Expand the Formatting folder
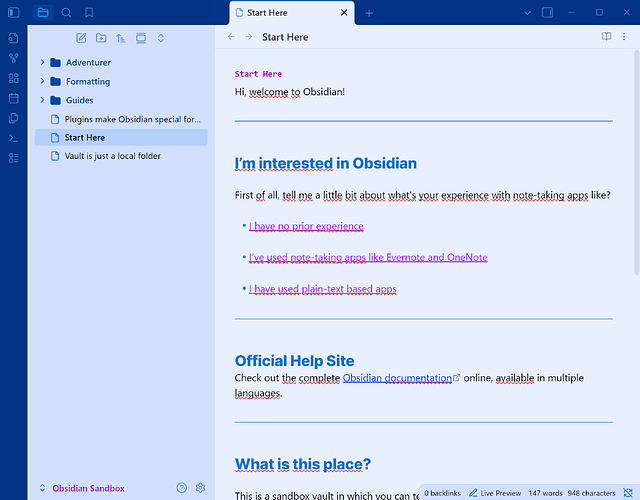The image size is (640, 500). click(42, 81)
